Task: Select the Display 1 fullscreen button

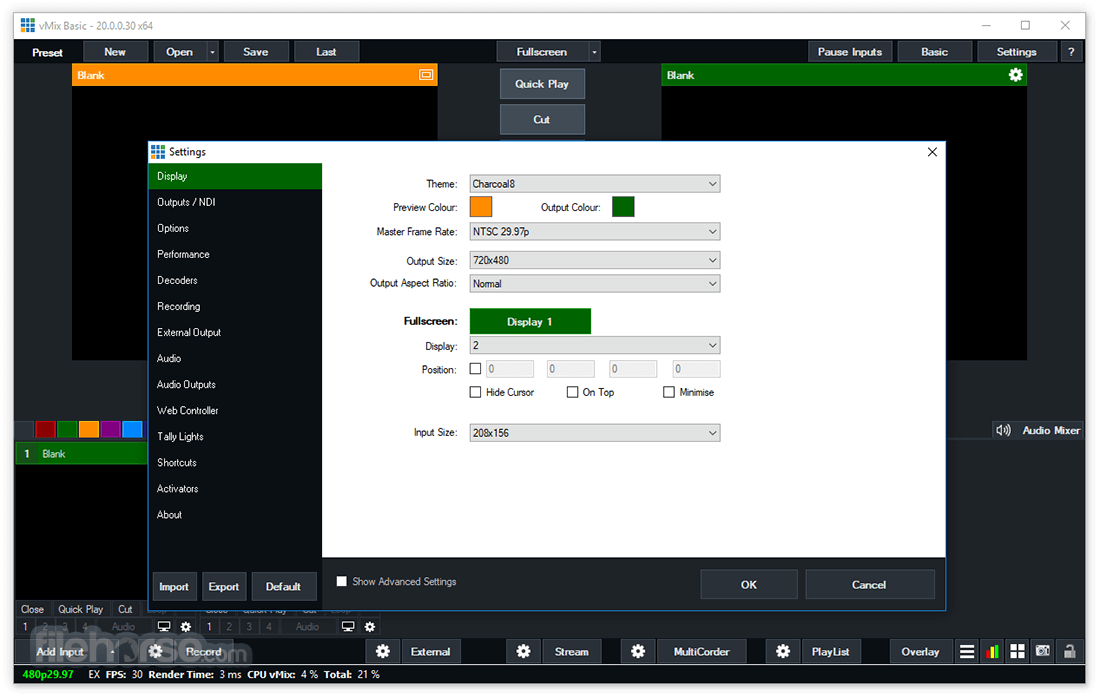Action: coord(530,321)
